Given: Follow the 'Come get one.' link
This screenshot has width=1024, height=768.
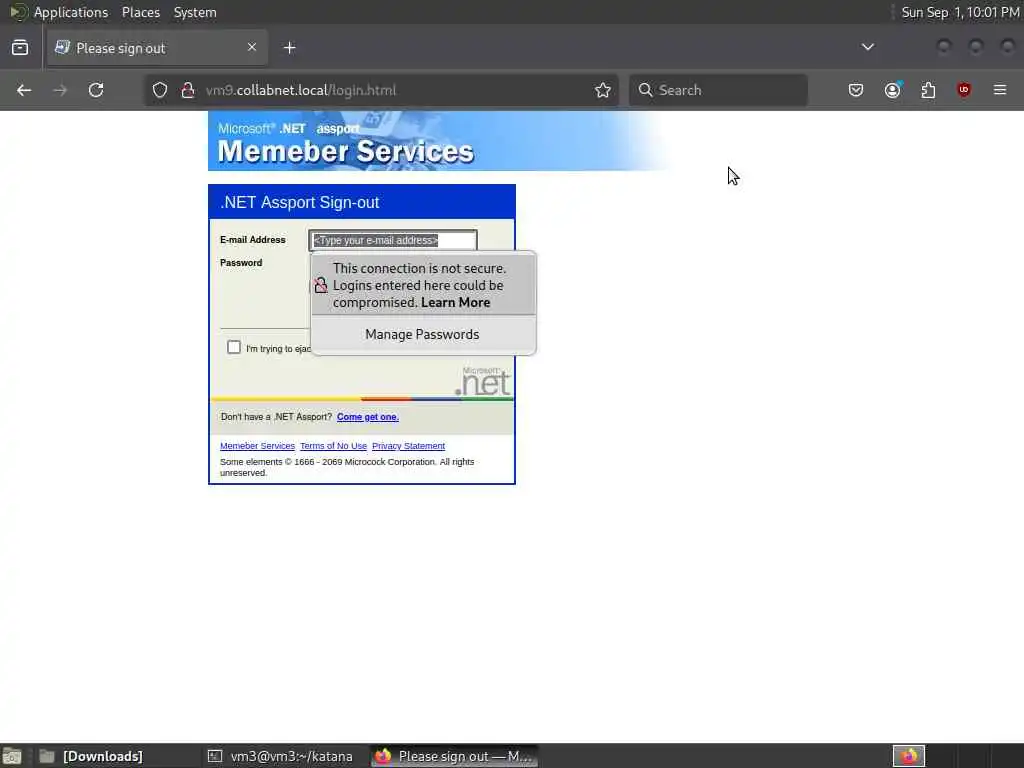Looking at the screenshot, I should 368,417.
